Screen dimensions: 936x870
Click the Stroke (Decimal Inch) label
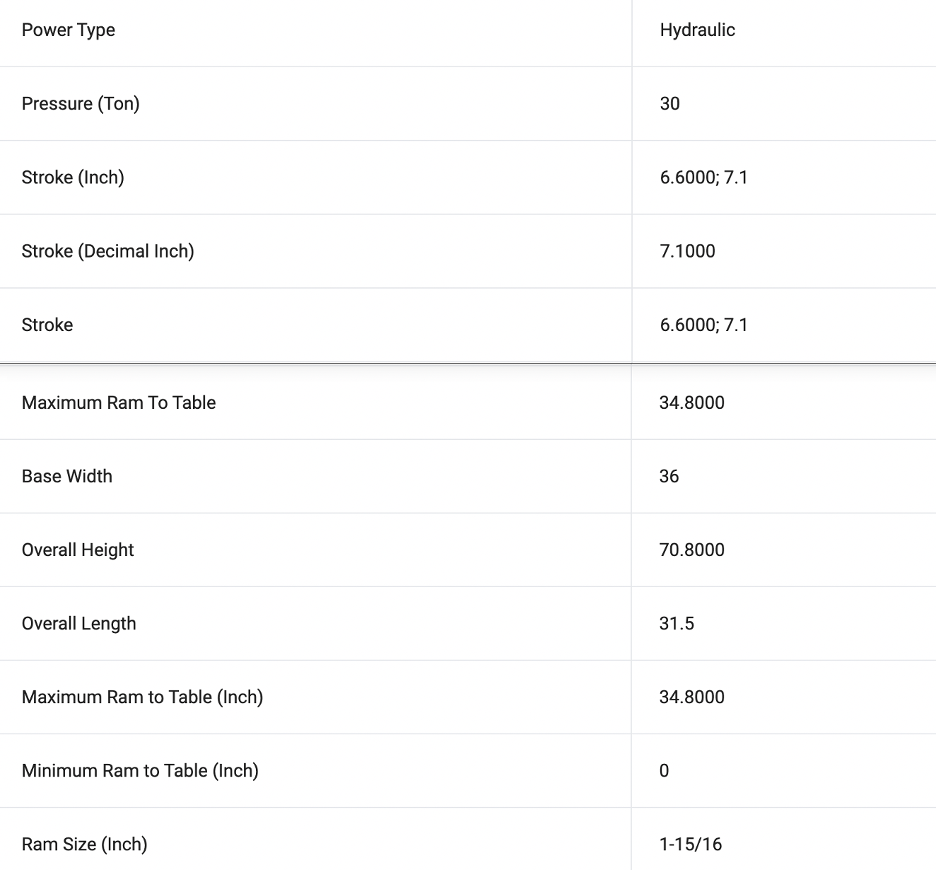tap(108, 251)
